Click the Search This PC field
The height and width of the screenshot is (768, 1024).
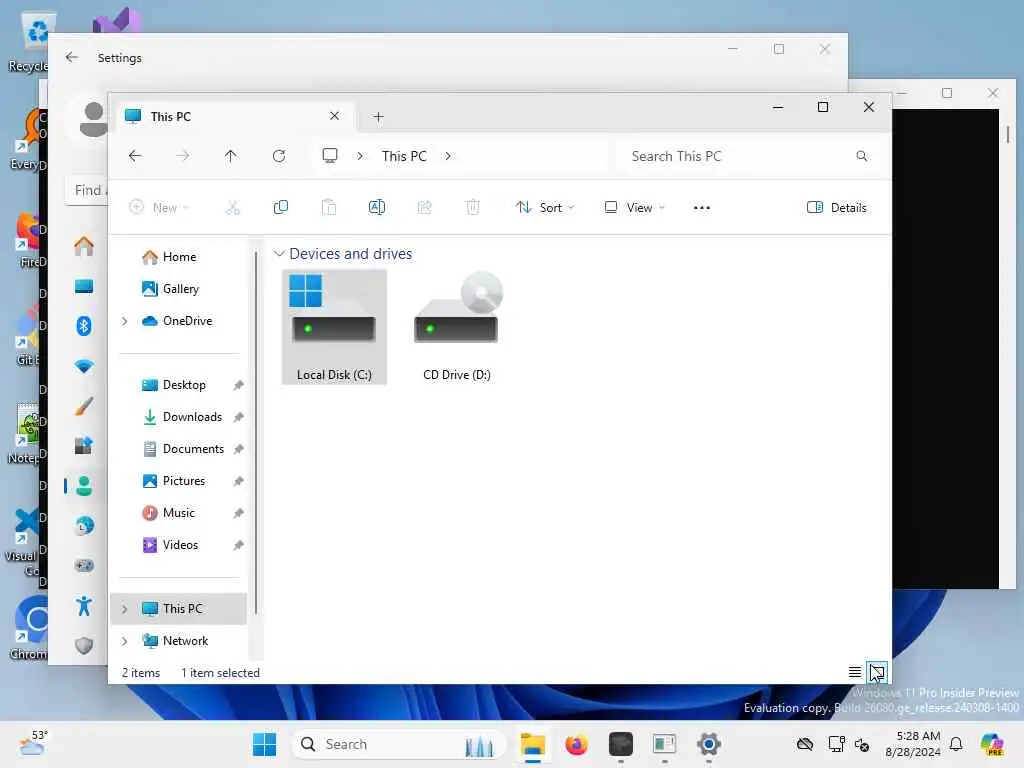click(749, 156)
